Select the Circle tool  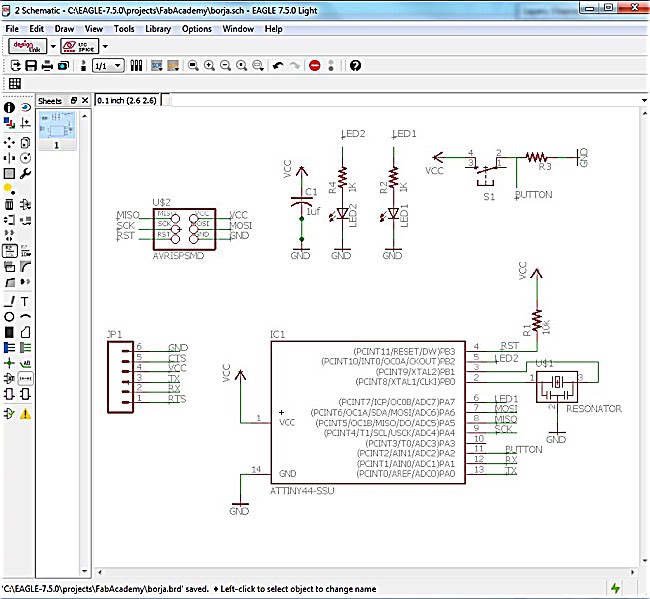point(9,317)
